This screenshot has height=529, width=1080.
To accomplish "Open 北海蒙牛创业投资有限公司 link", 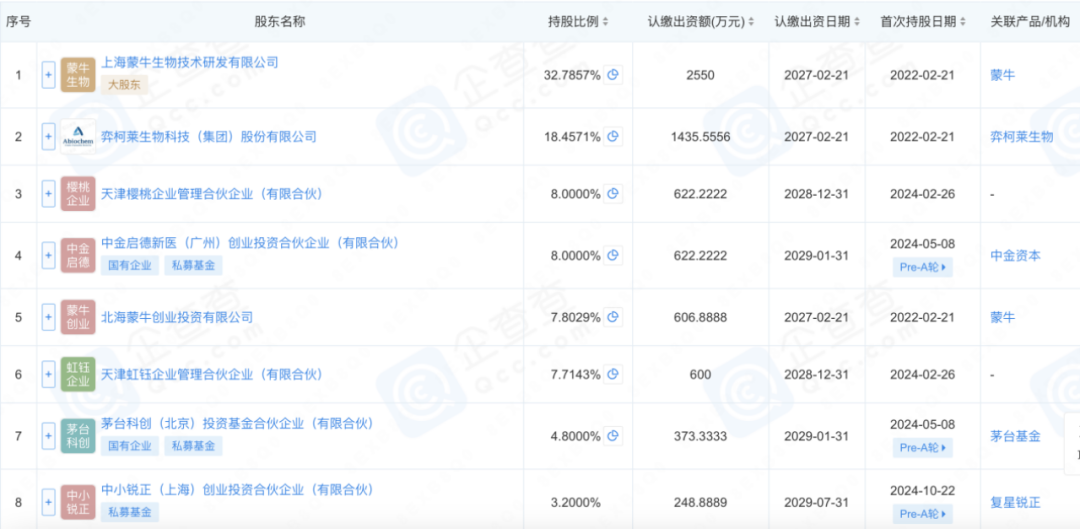I will (x=177, y=317).
